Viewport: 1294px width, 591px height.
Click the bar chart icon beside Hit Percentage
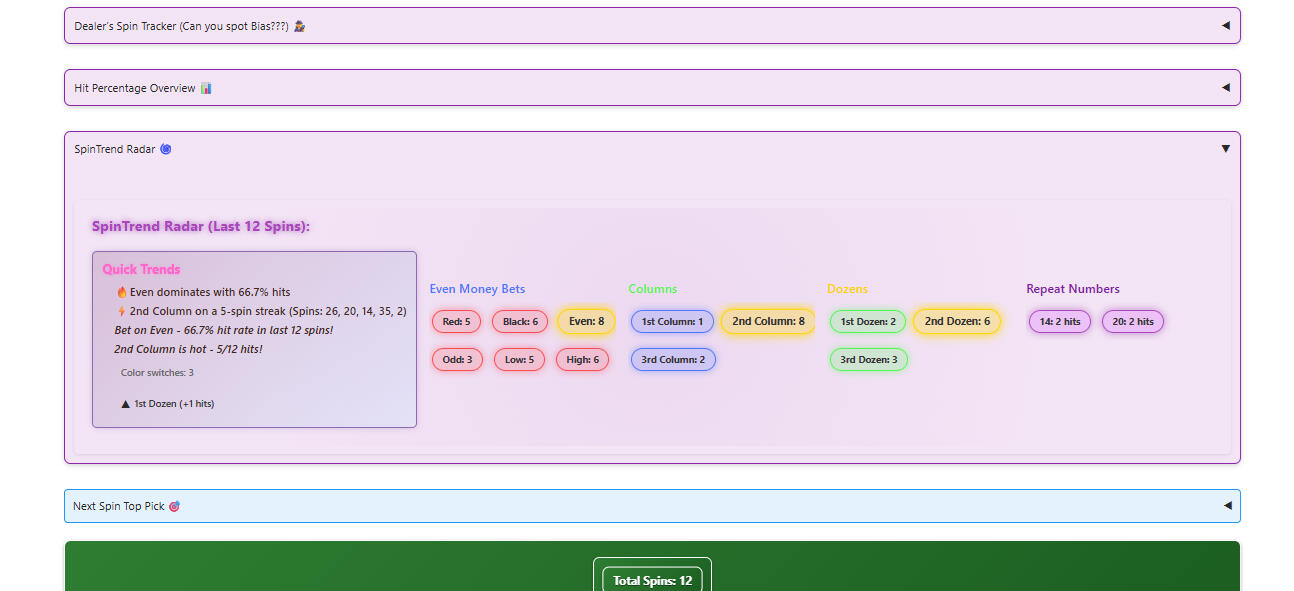pos(206,88)
